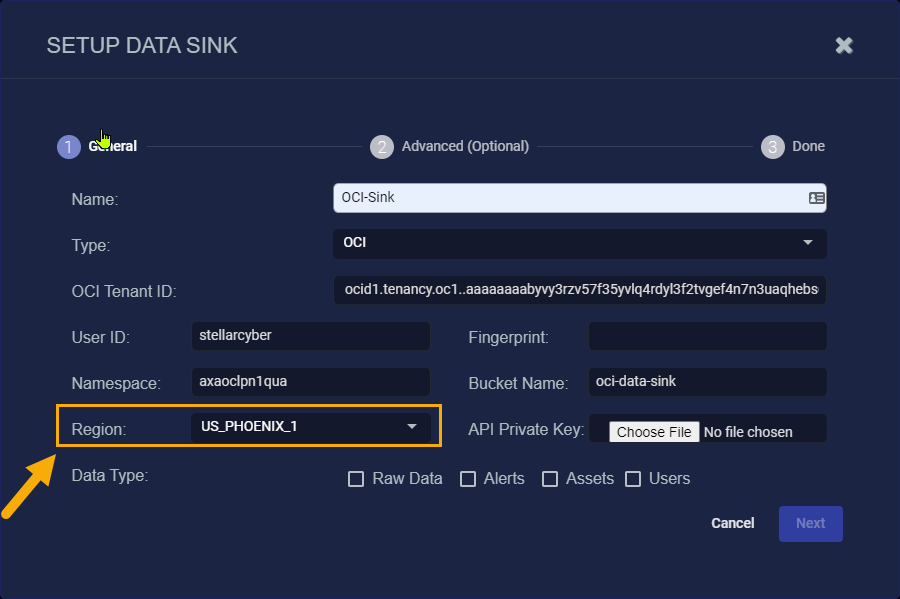Screen dimensions: 900x599
Task: Click the OCI Tenant ID field
Action: point(580,290)
